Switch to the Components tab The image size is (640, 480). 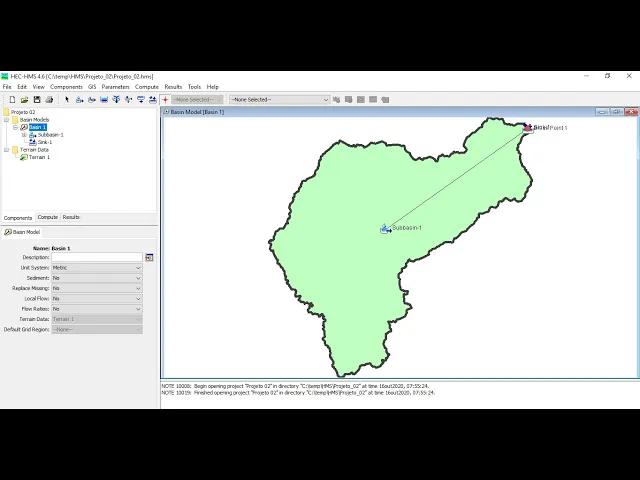point(18,218)
